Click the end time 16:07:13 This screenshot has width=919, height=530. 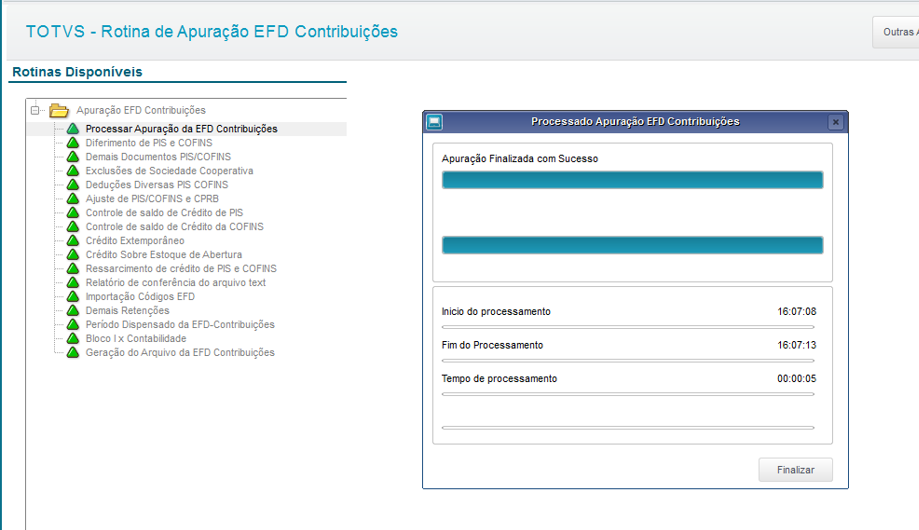click(x=797, y=345)
